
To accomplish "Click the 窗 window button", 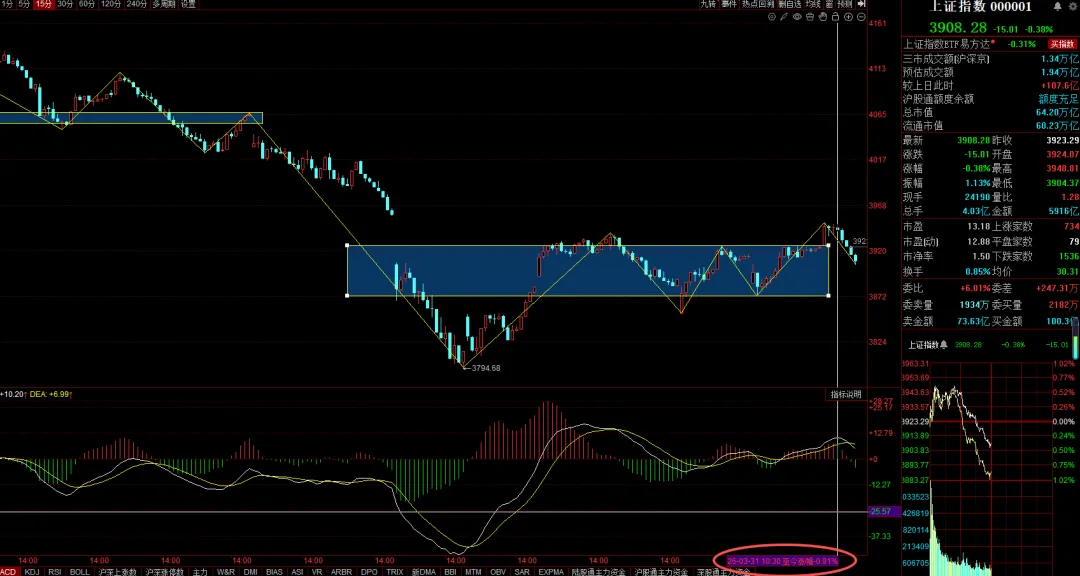I will 829,4.
